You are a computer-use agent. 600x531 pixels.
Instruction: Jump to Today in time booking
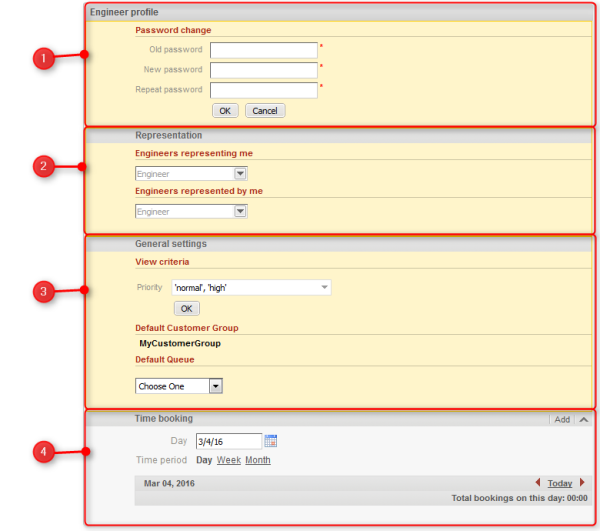pyautogui.click(x=560, y=483)
